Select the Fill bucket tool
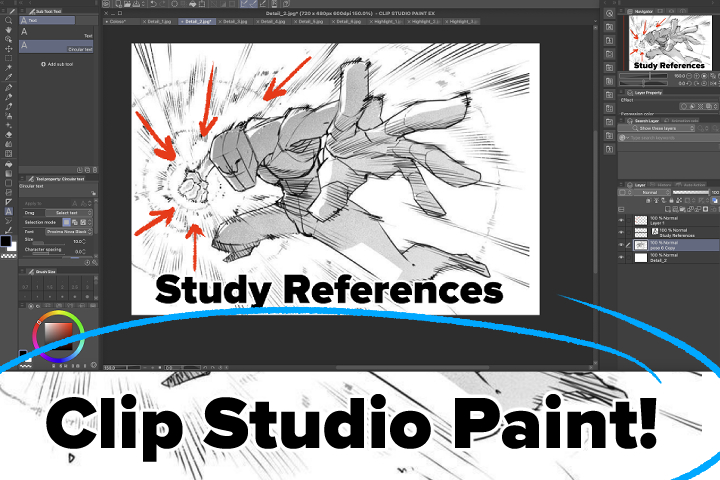The height and width of the screenshot is (480, 720). point(8,164)
